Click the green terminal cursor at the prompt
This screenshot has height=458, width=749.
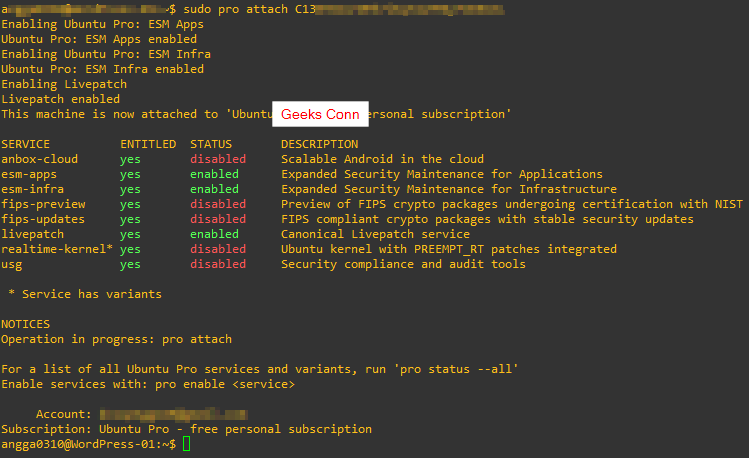pyautogui.click(x=187, y=445)
